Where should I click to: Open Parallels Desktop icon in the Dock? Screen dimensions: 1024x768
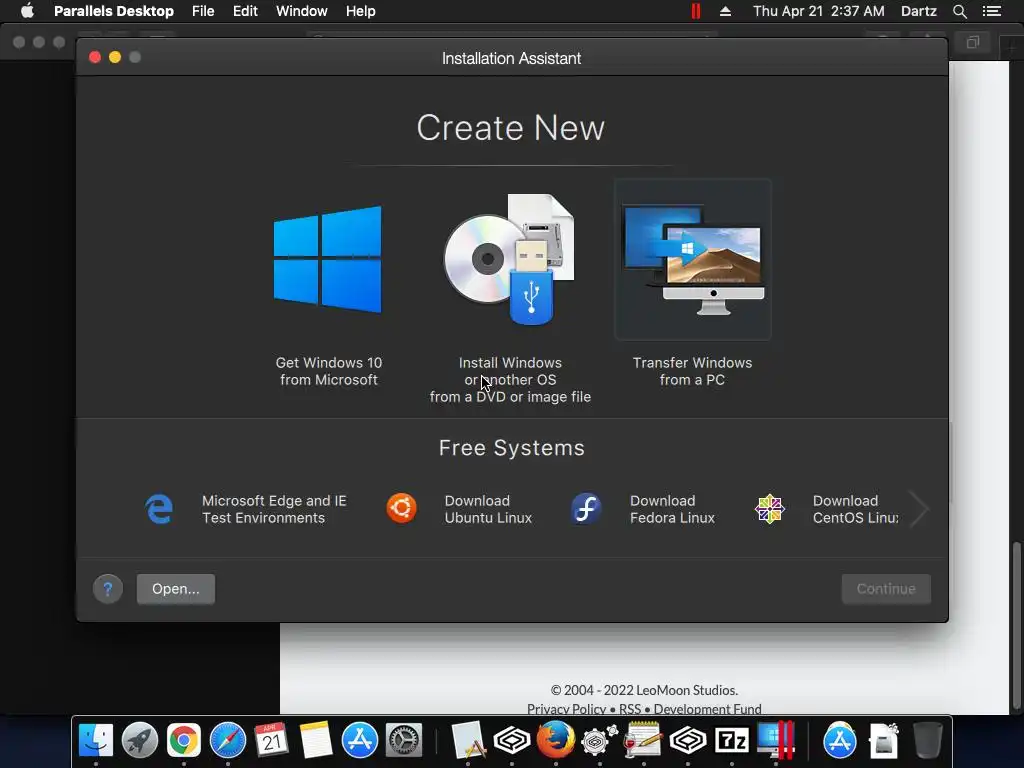tap(776, 741)
